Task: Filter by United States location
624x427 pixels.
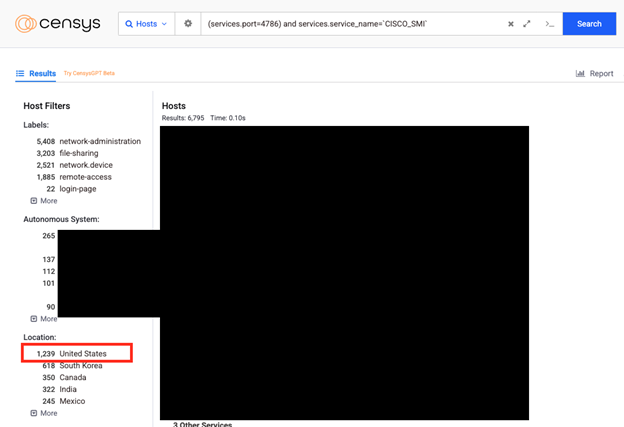Action: coord(82,354)
